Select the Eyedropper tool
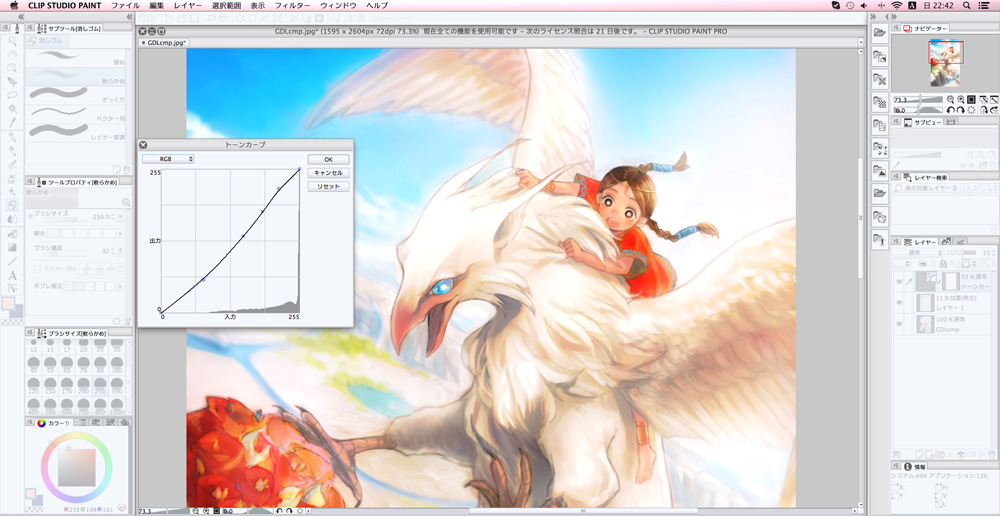The image size is (1000, 516). click(x=12, y=122)
